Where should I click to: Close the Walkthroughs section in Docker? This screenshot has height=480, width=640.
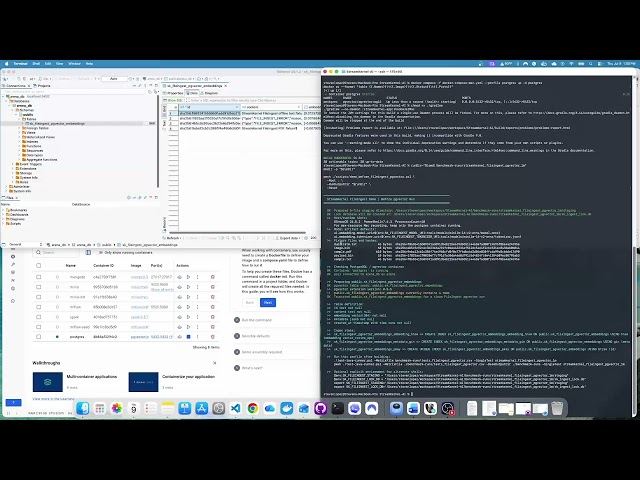pyautogui.click(x=215, y=363)
